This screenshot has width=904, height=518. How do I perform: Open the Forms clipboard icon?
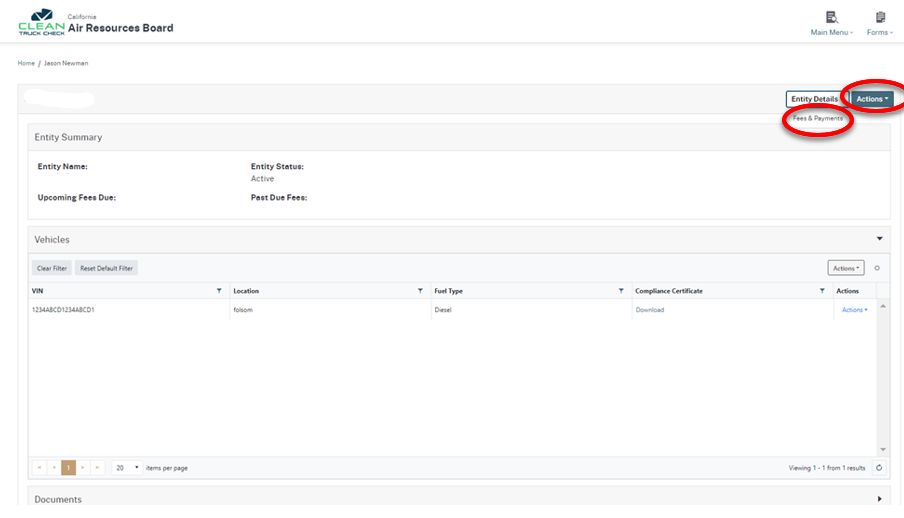(880, 17)
